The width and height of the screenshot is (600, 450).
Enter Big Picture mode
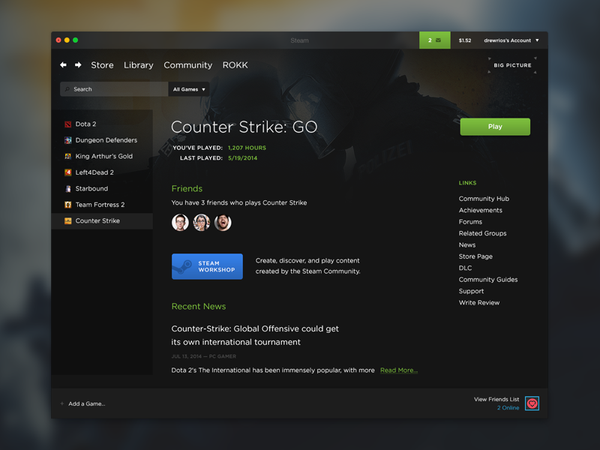point(512,65)
